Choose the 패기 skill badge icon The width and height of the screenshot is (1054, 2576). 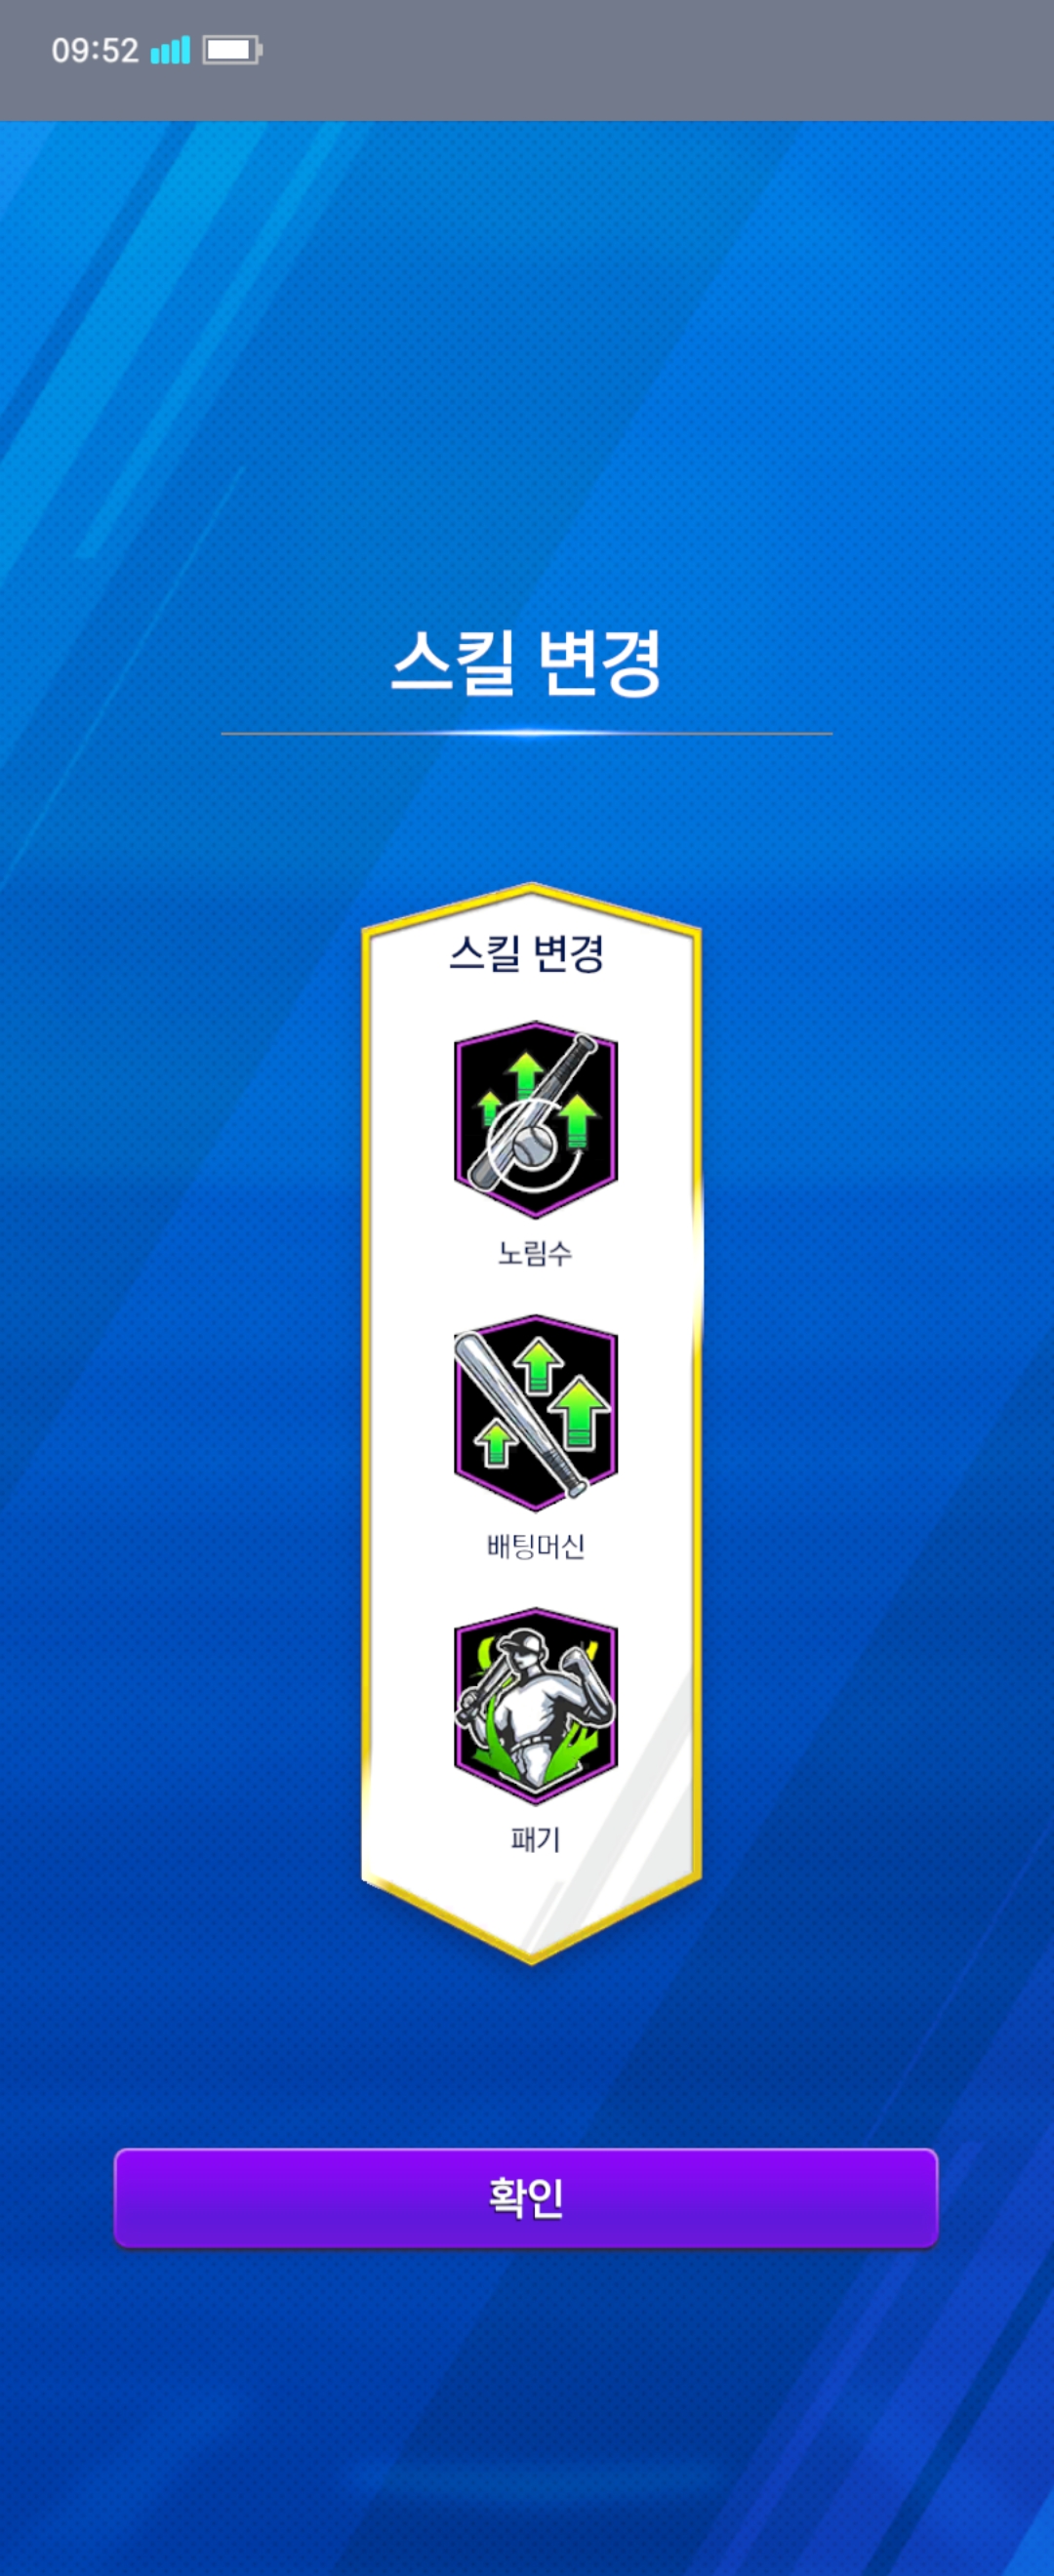[535, 1706]
